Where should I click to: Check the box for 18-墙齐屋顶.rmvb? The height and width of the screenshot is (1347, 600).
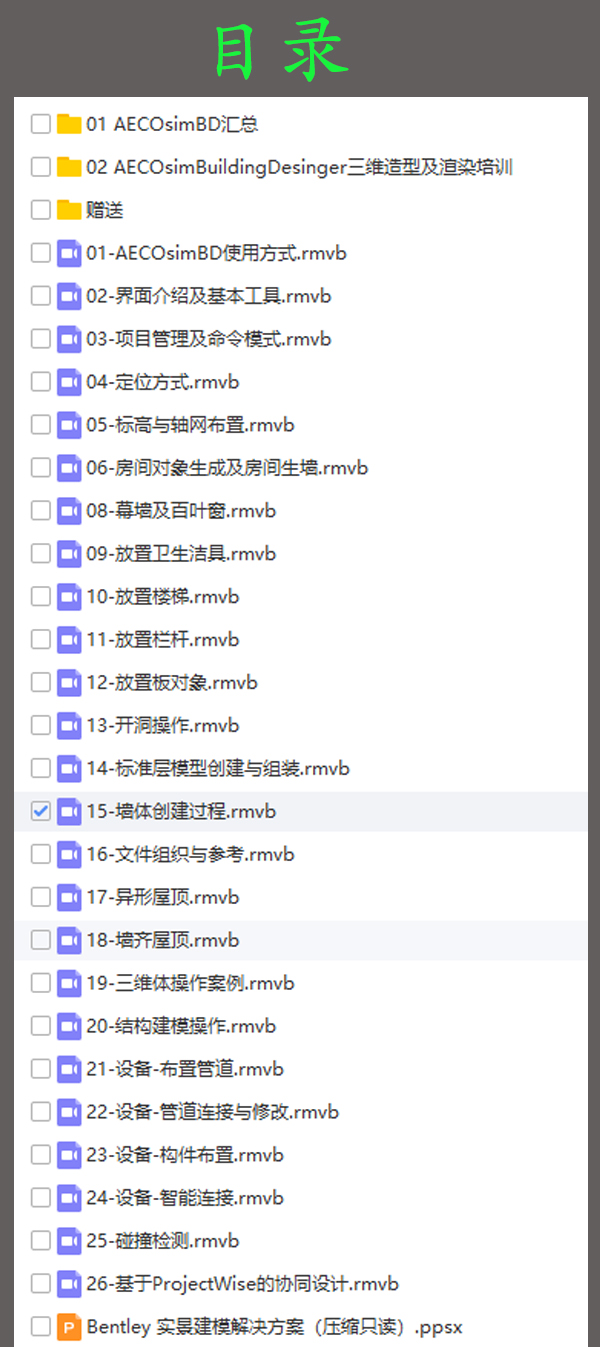click(41, 941)
